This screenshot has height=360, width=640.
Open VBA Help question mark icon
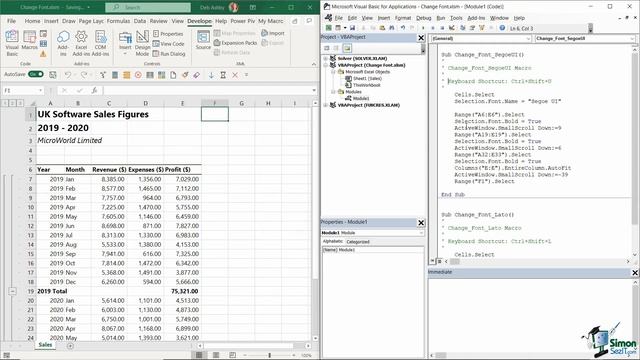(x=502, y=28)
